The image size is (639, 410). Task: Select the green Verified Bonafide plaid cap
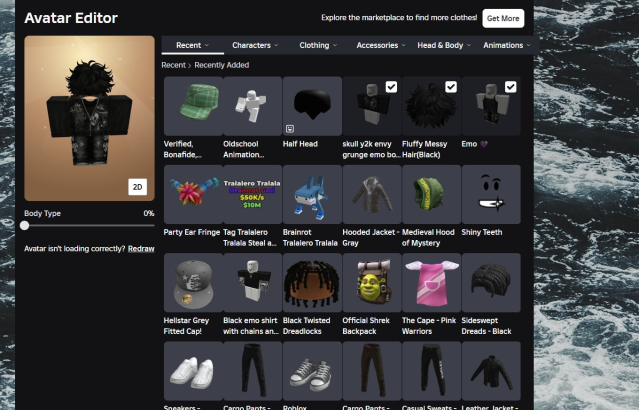[x=191, y=106]
